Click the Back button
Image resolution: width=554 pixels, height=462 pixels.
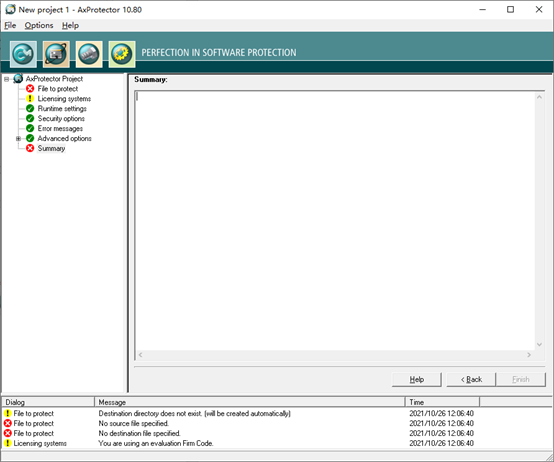pyautogui.click(x=471, y=379)
